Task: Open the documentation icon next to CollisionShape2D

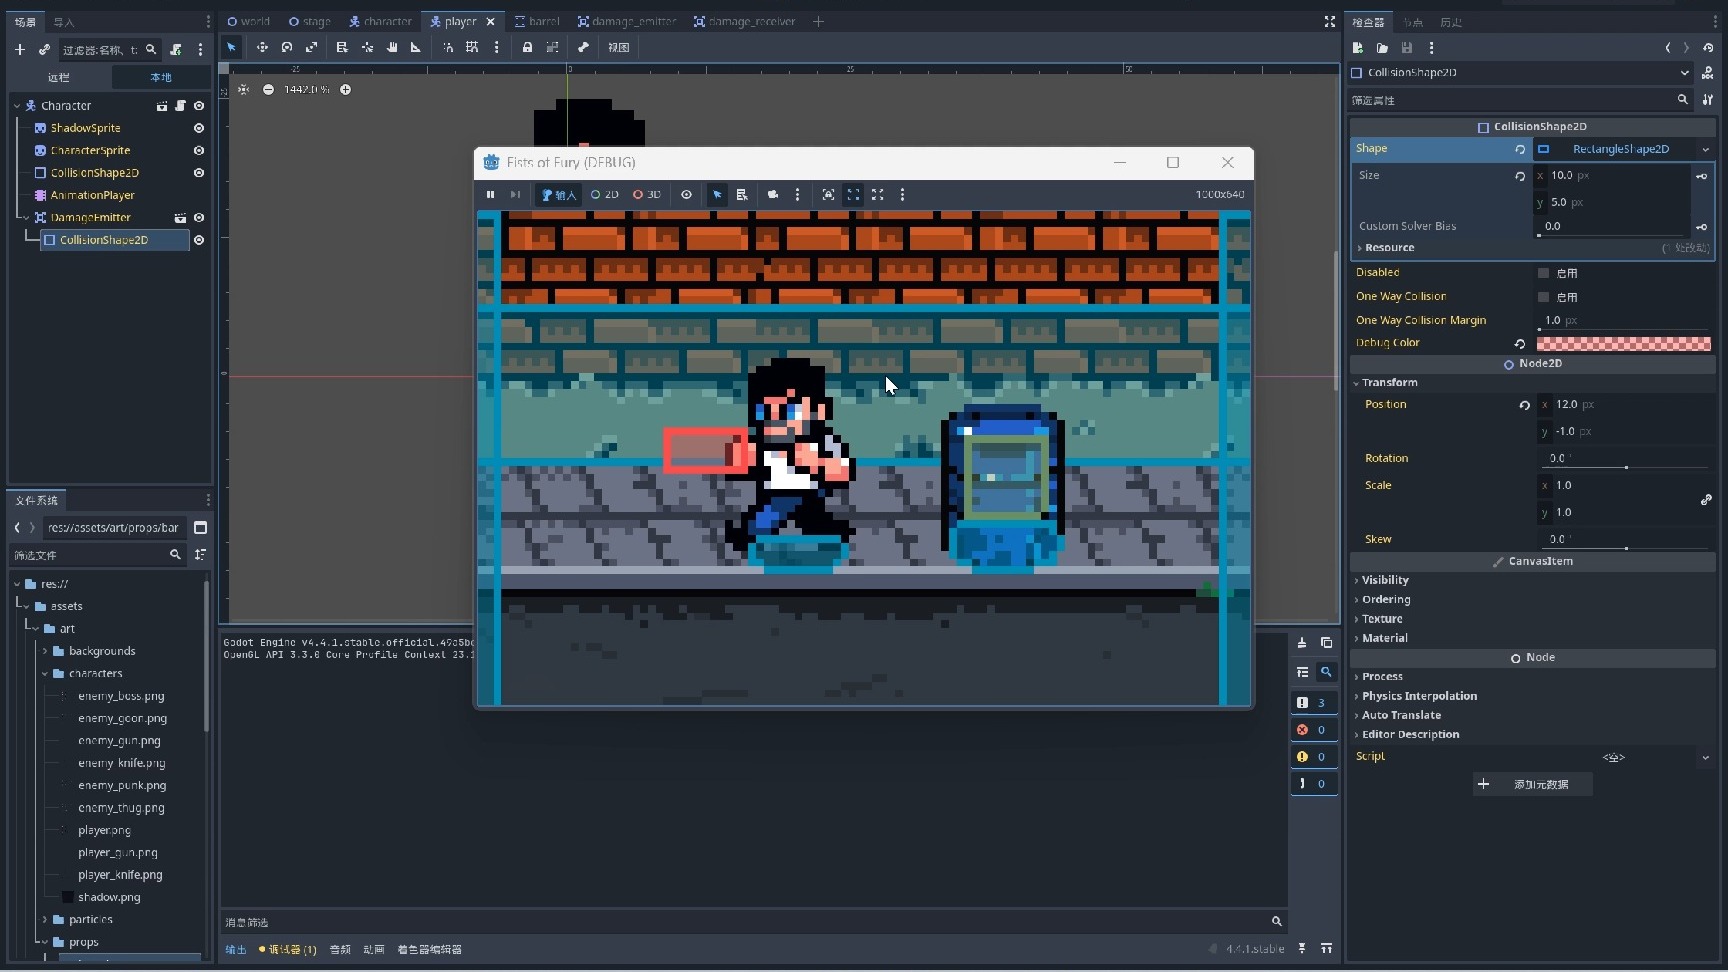Action: 1708,72
